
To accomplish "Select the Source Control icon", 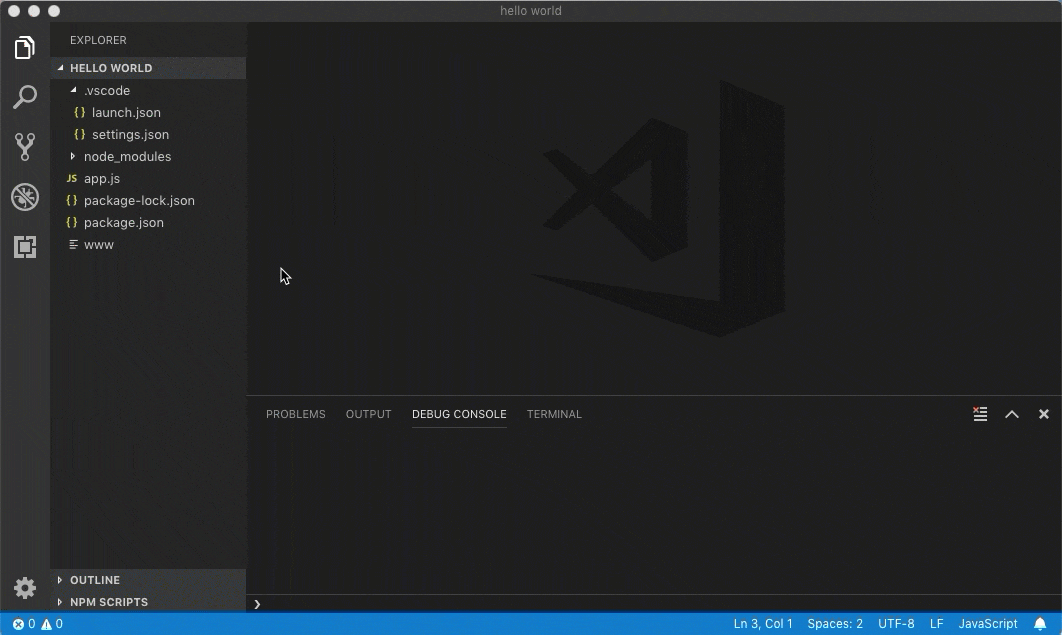I will click(24, 147).
